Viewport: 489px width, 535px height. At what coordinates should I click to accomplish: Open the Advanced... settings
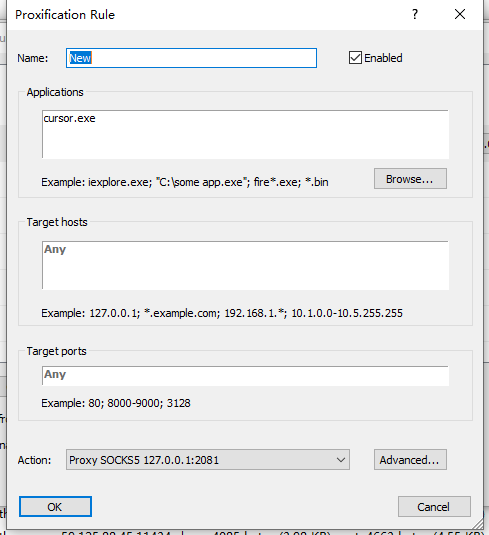point(410,460)
